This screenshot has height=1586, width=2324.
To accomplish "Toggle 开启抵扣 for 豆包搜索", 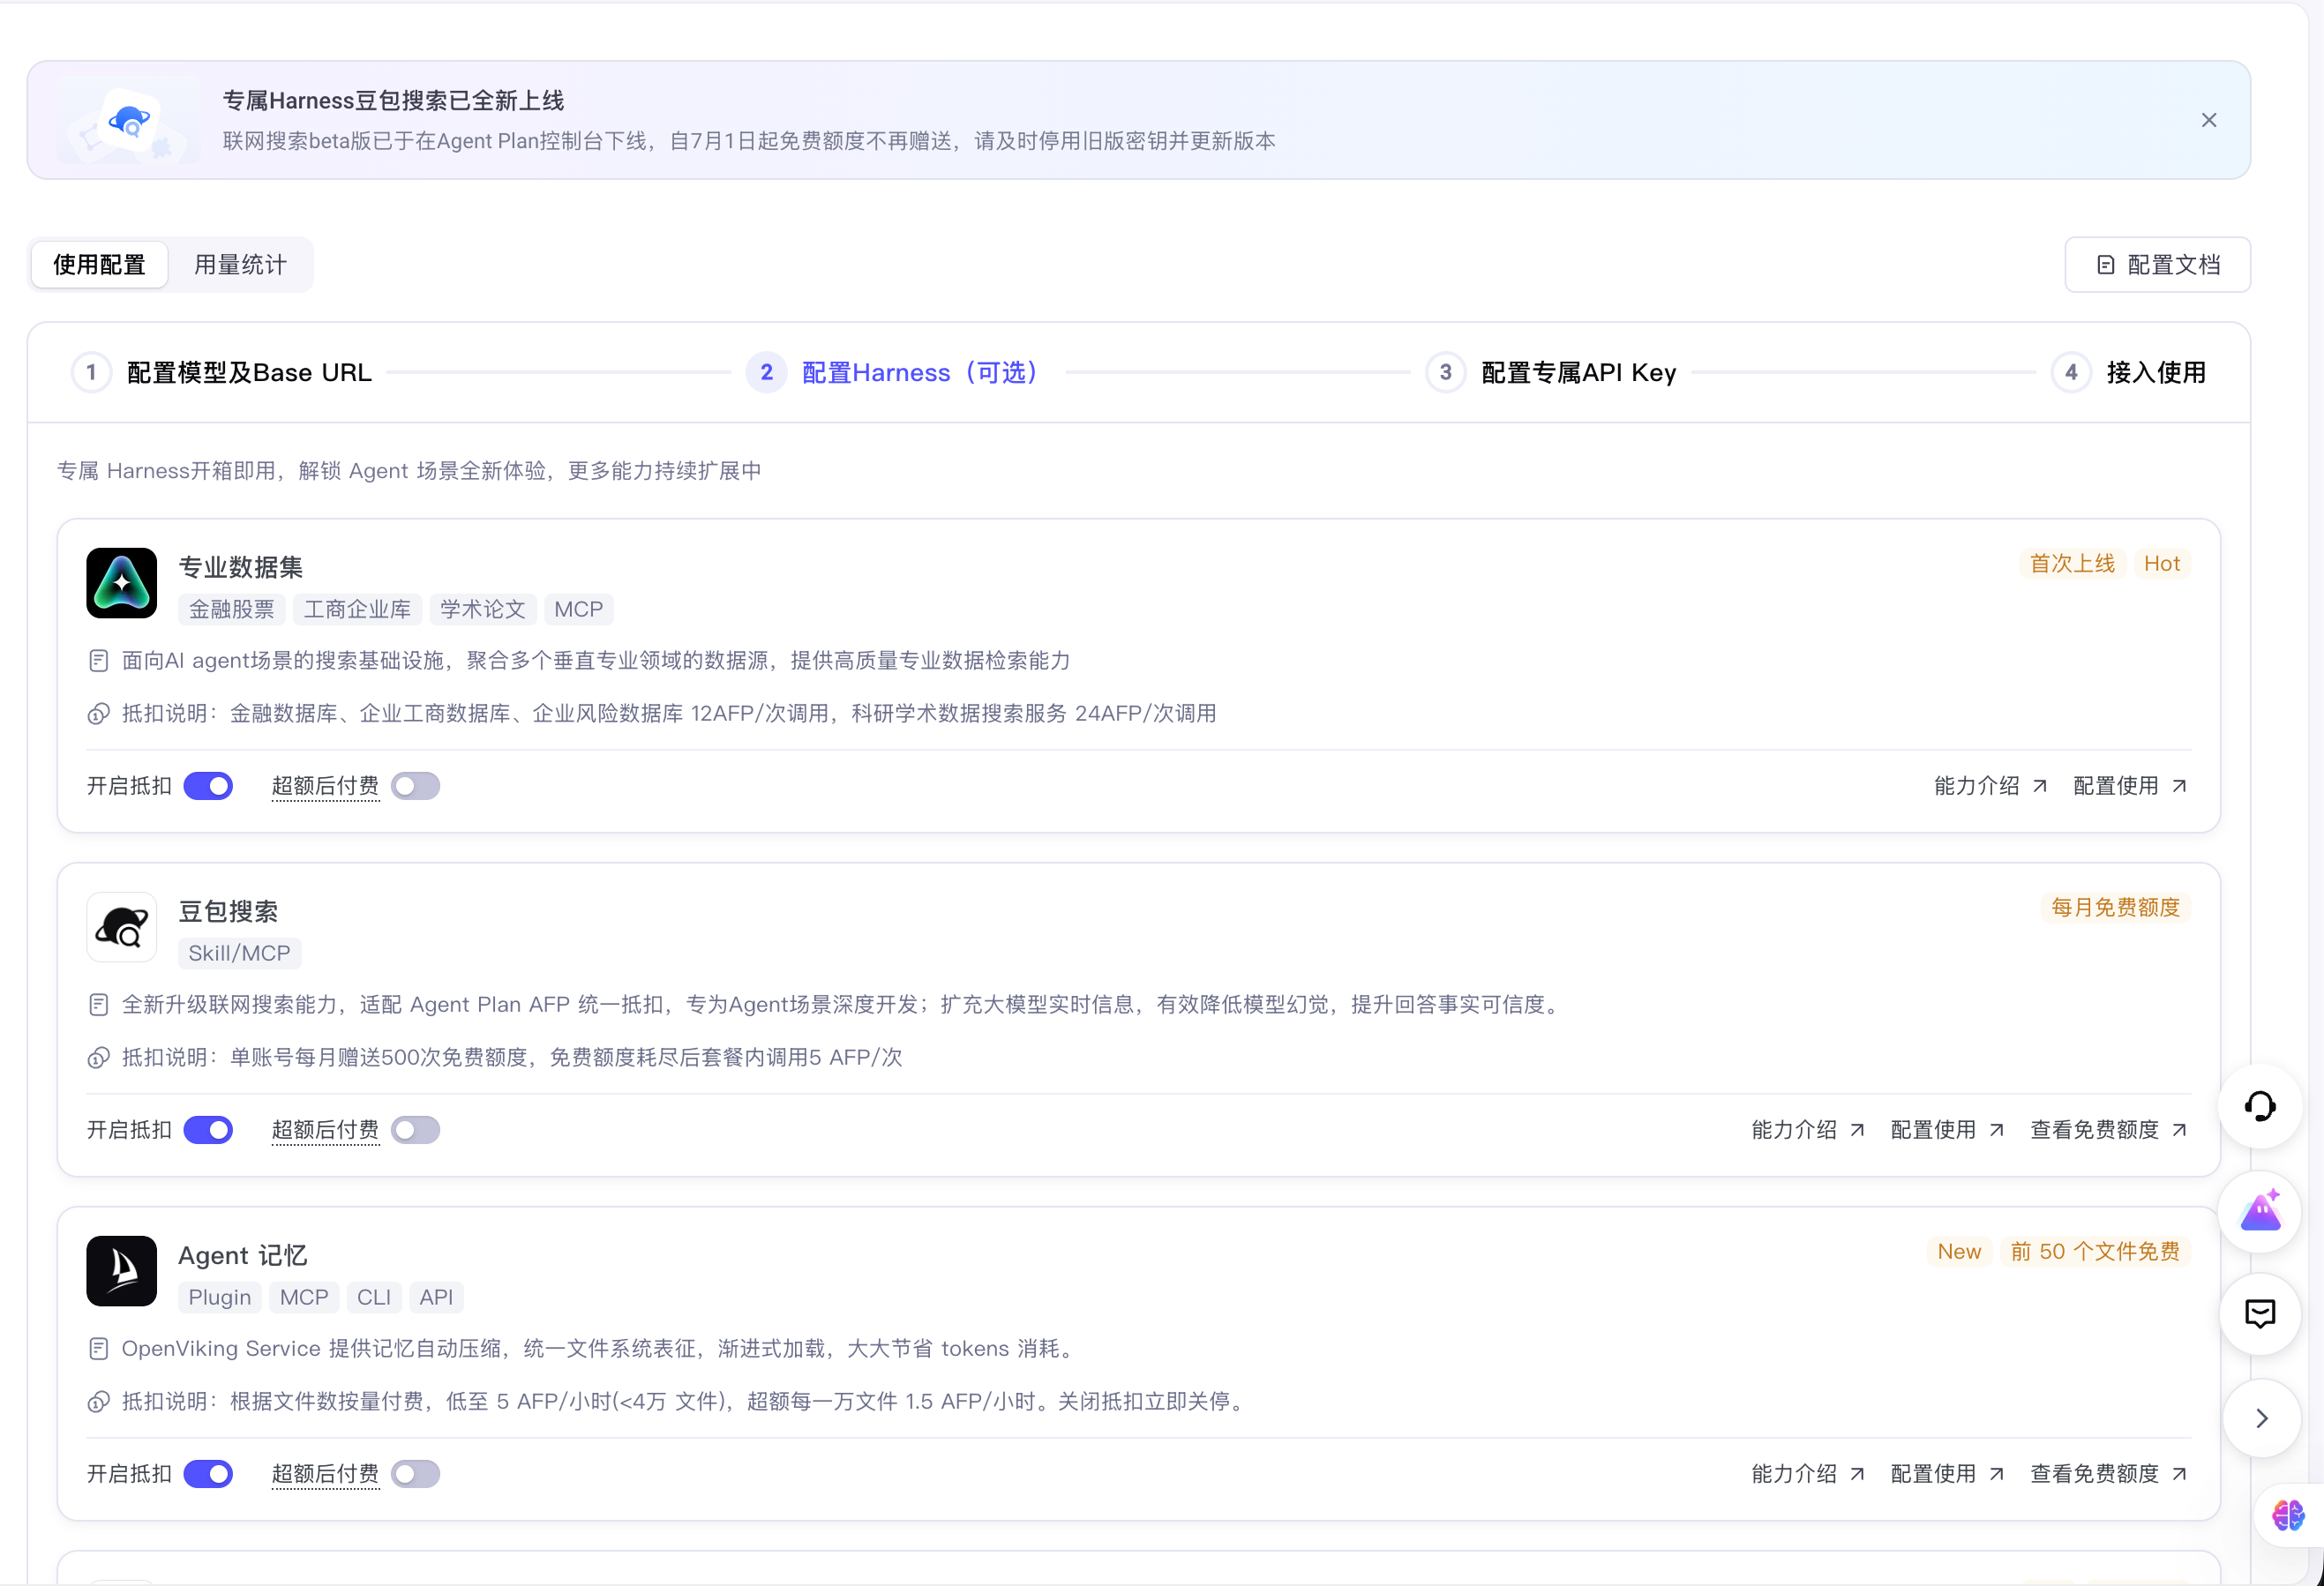I will 208,1130.
